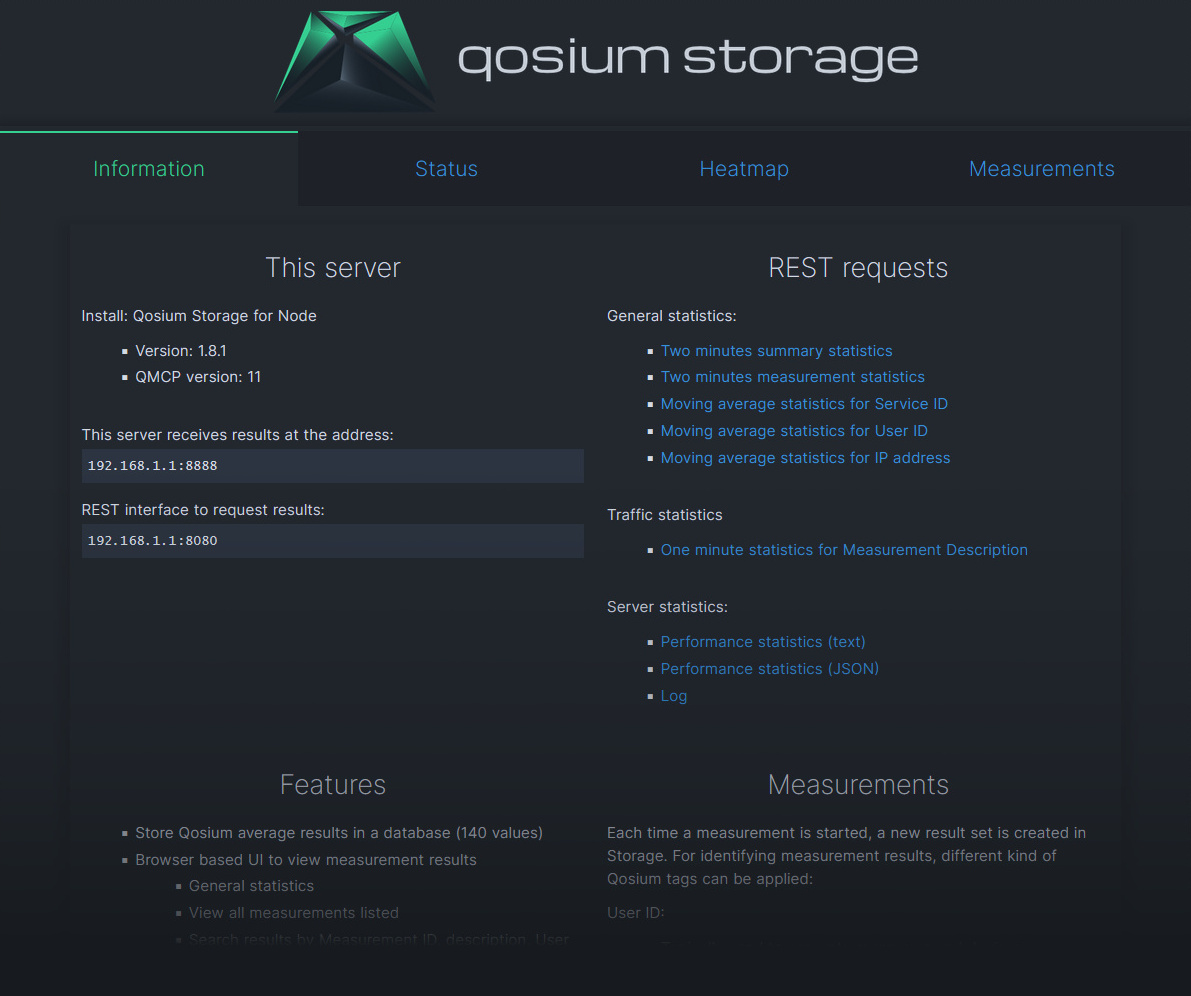View Performance statistics (JSON) link
This screenshot has width=1191, height=996.
click(x=769, y=669)
